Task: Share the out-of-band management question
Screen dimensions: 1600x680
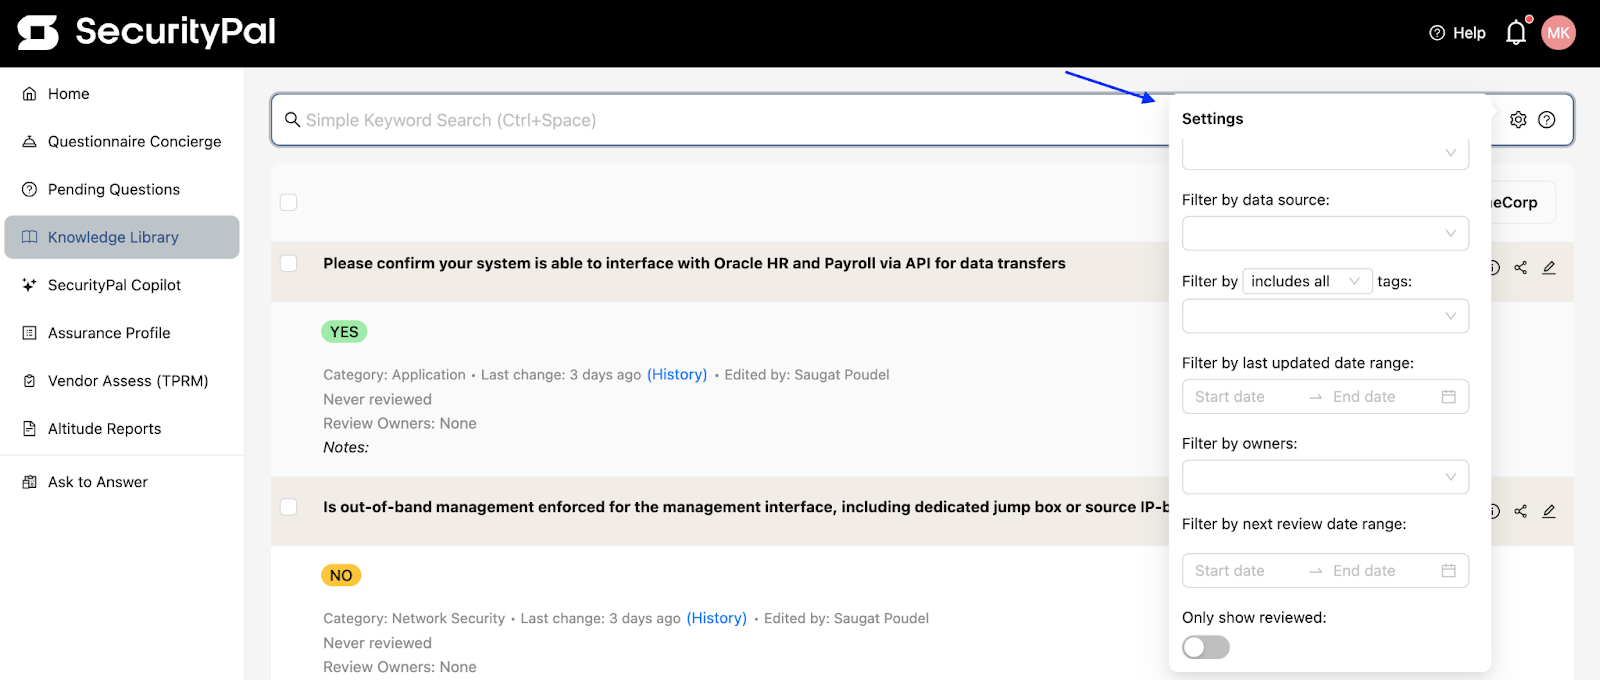Action: (1520, 512)
